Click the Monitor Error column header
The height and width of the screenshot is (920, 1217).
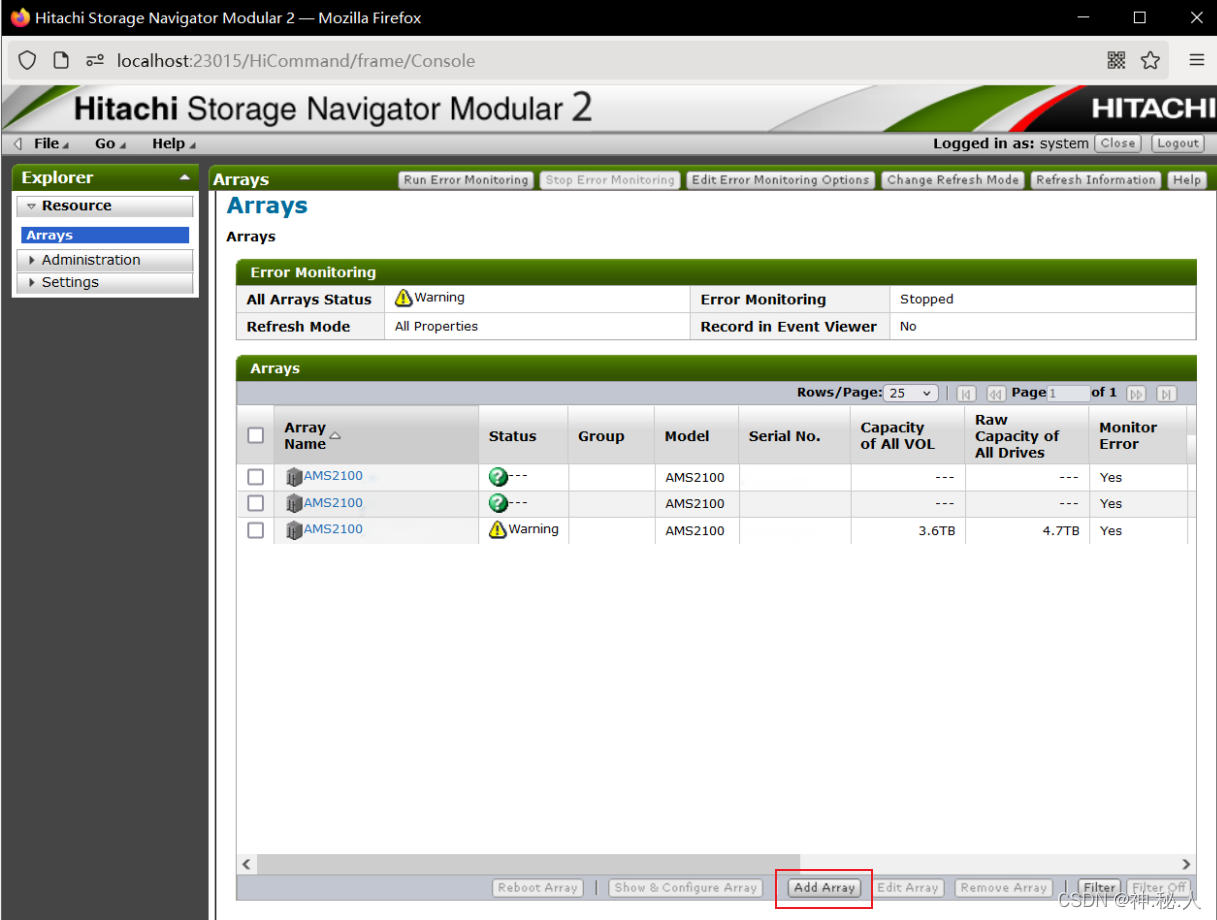pos(1137,436)
